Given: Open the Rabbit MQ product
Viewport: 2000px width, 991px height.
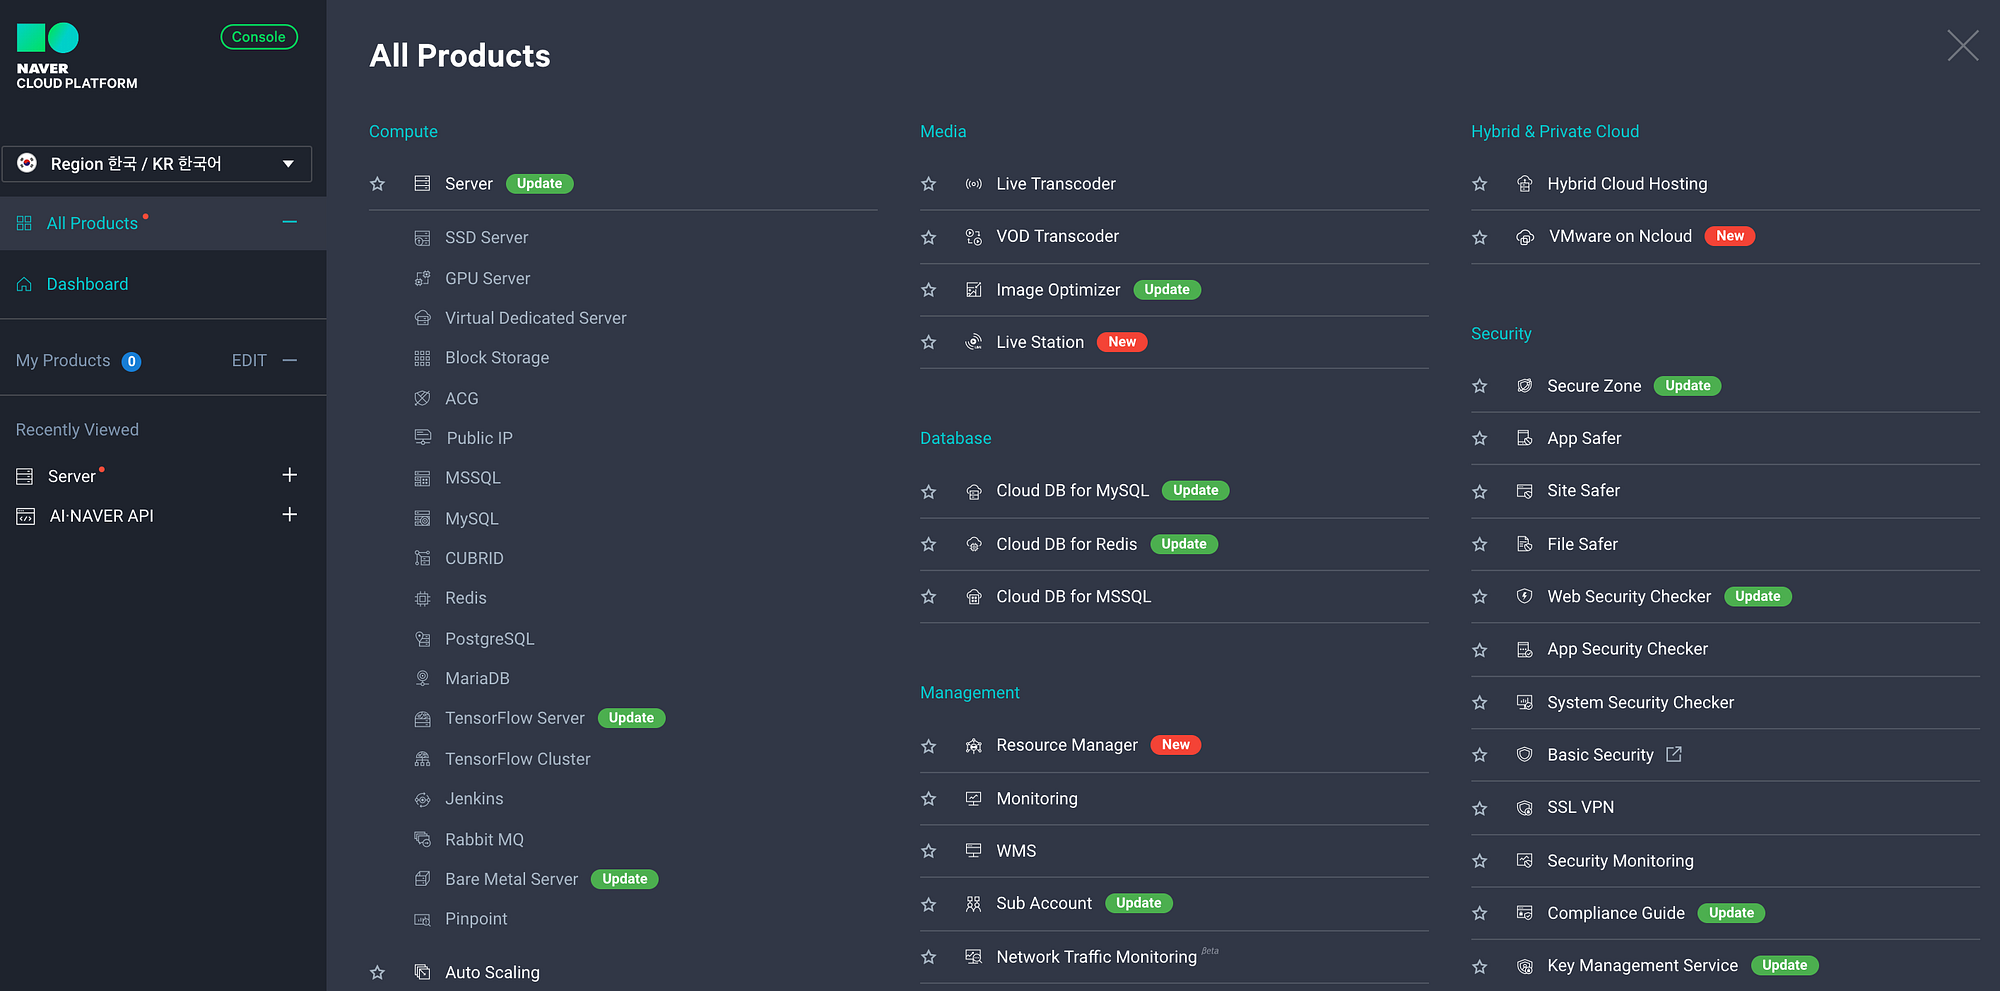Looking at the screenshot, I should click(484, 840).
